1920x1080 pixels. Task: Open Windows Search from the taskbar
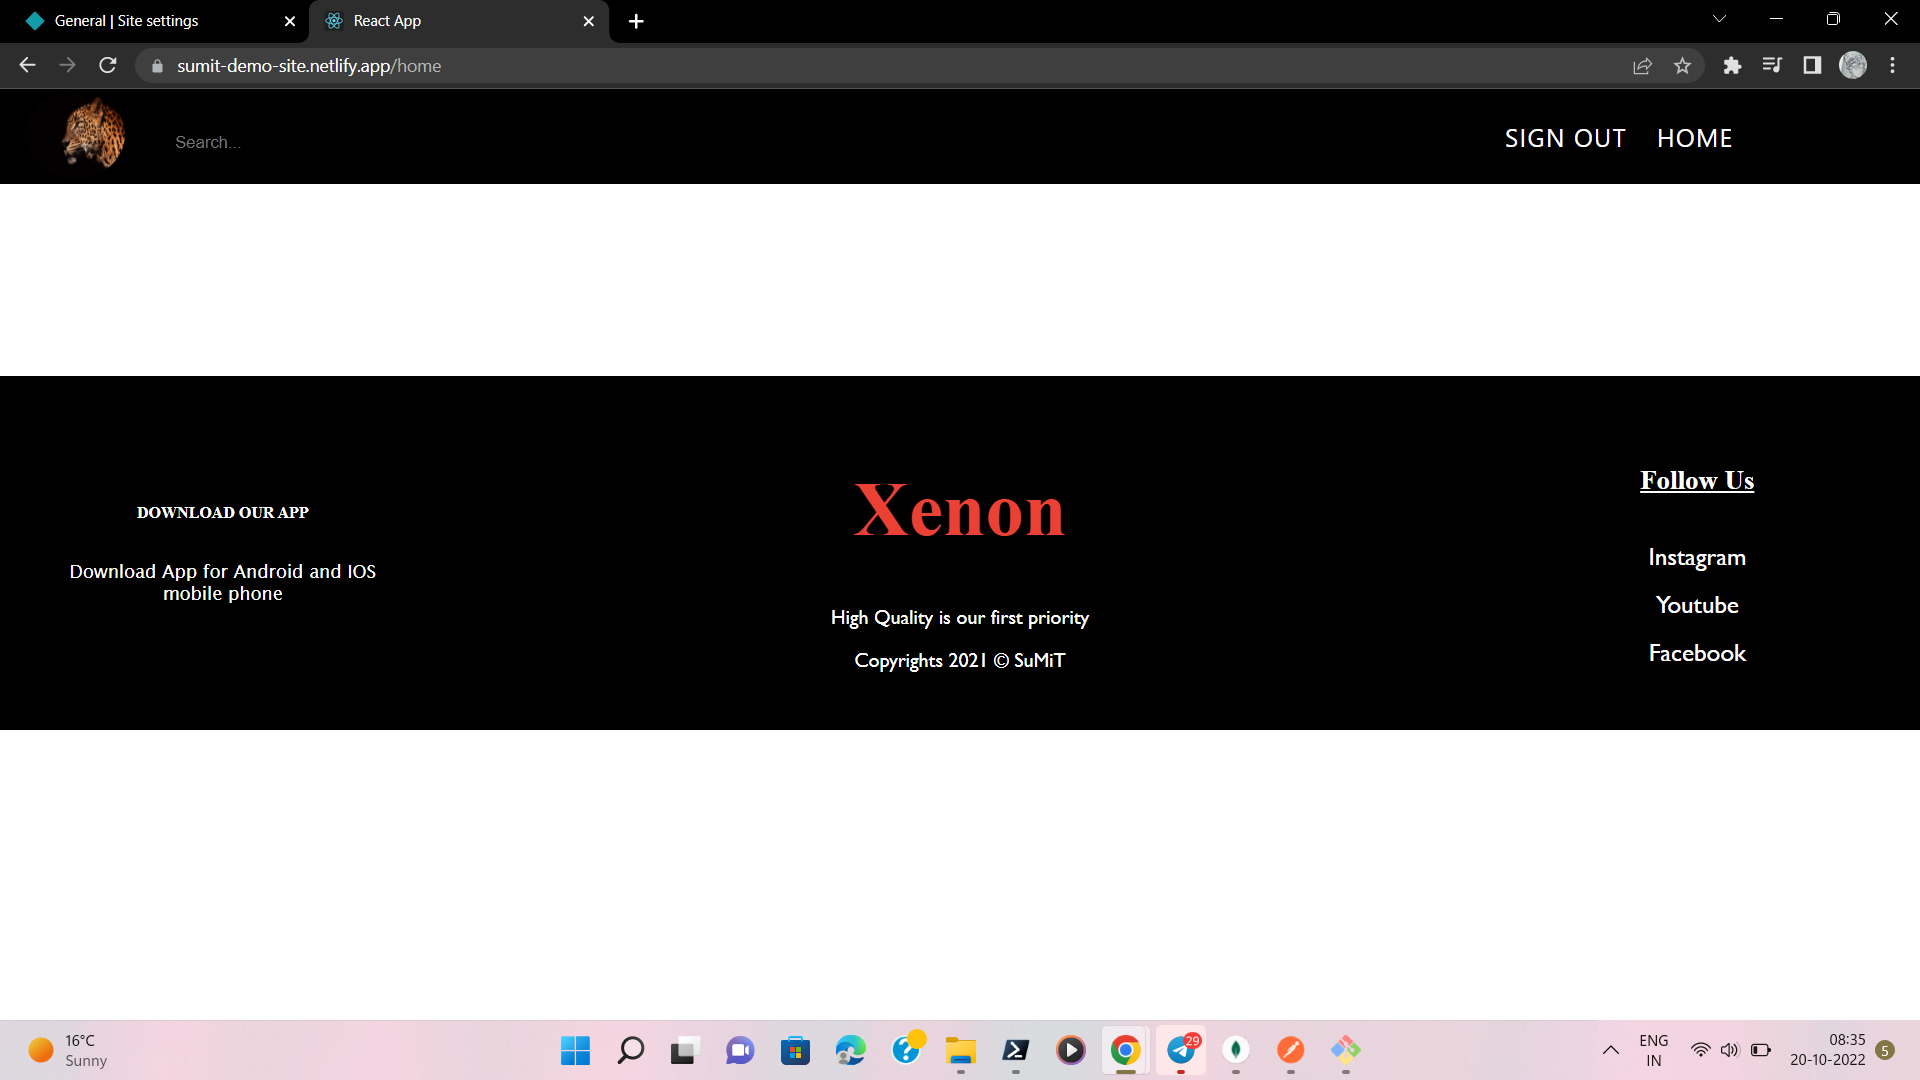(x=630, y=1051)
